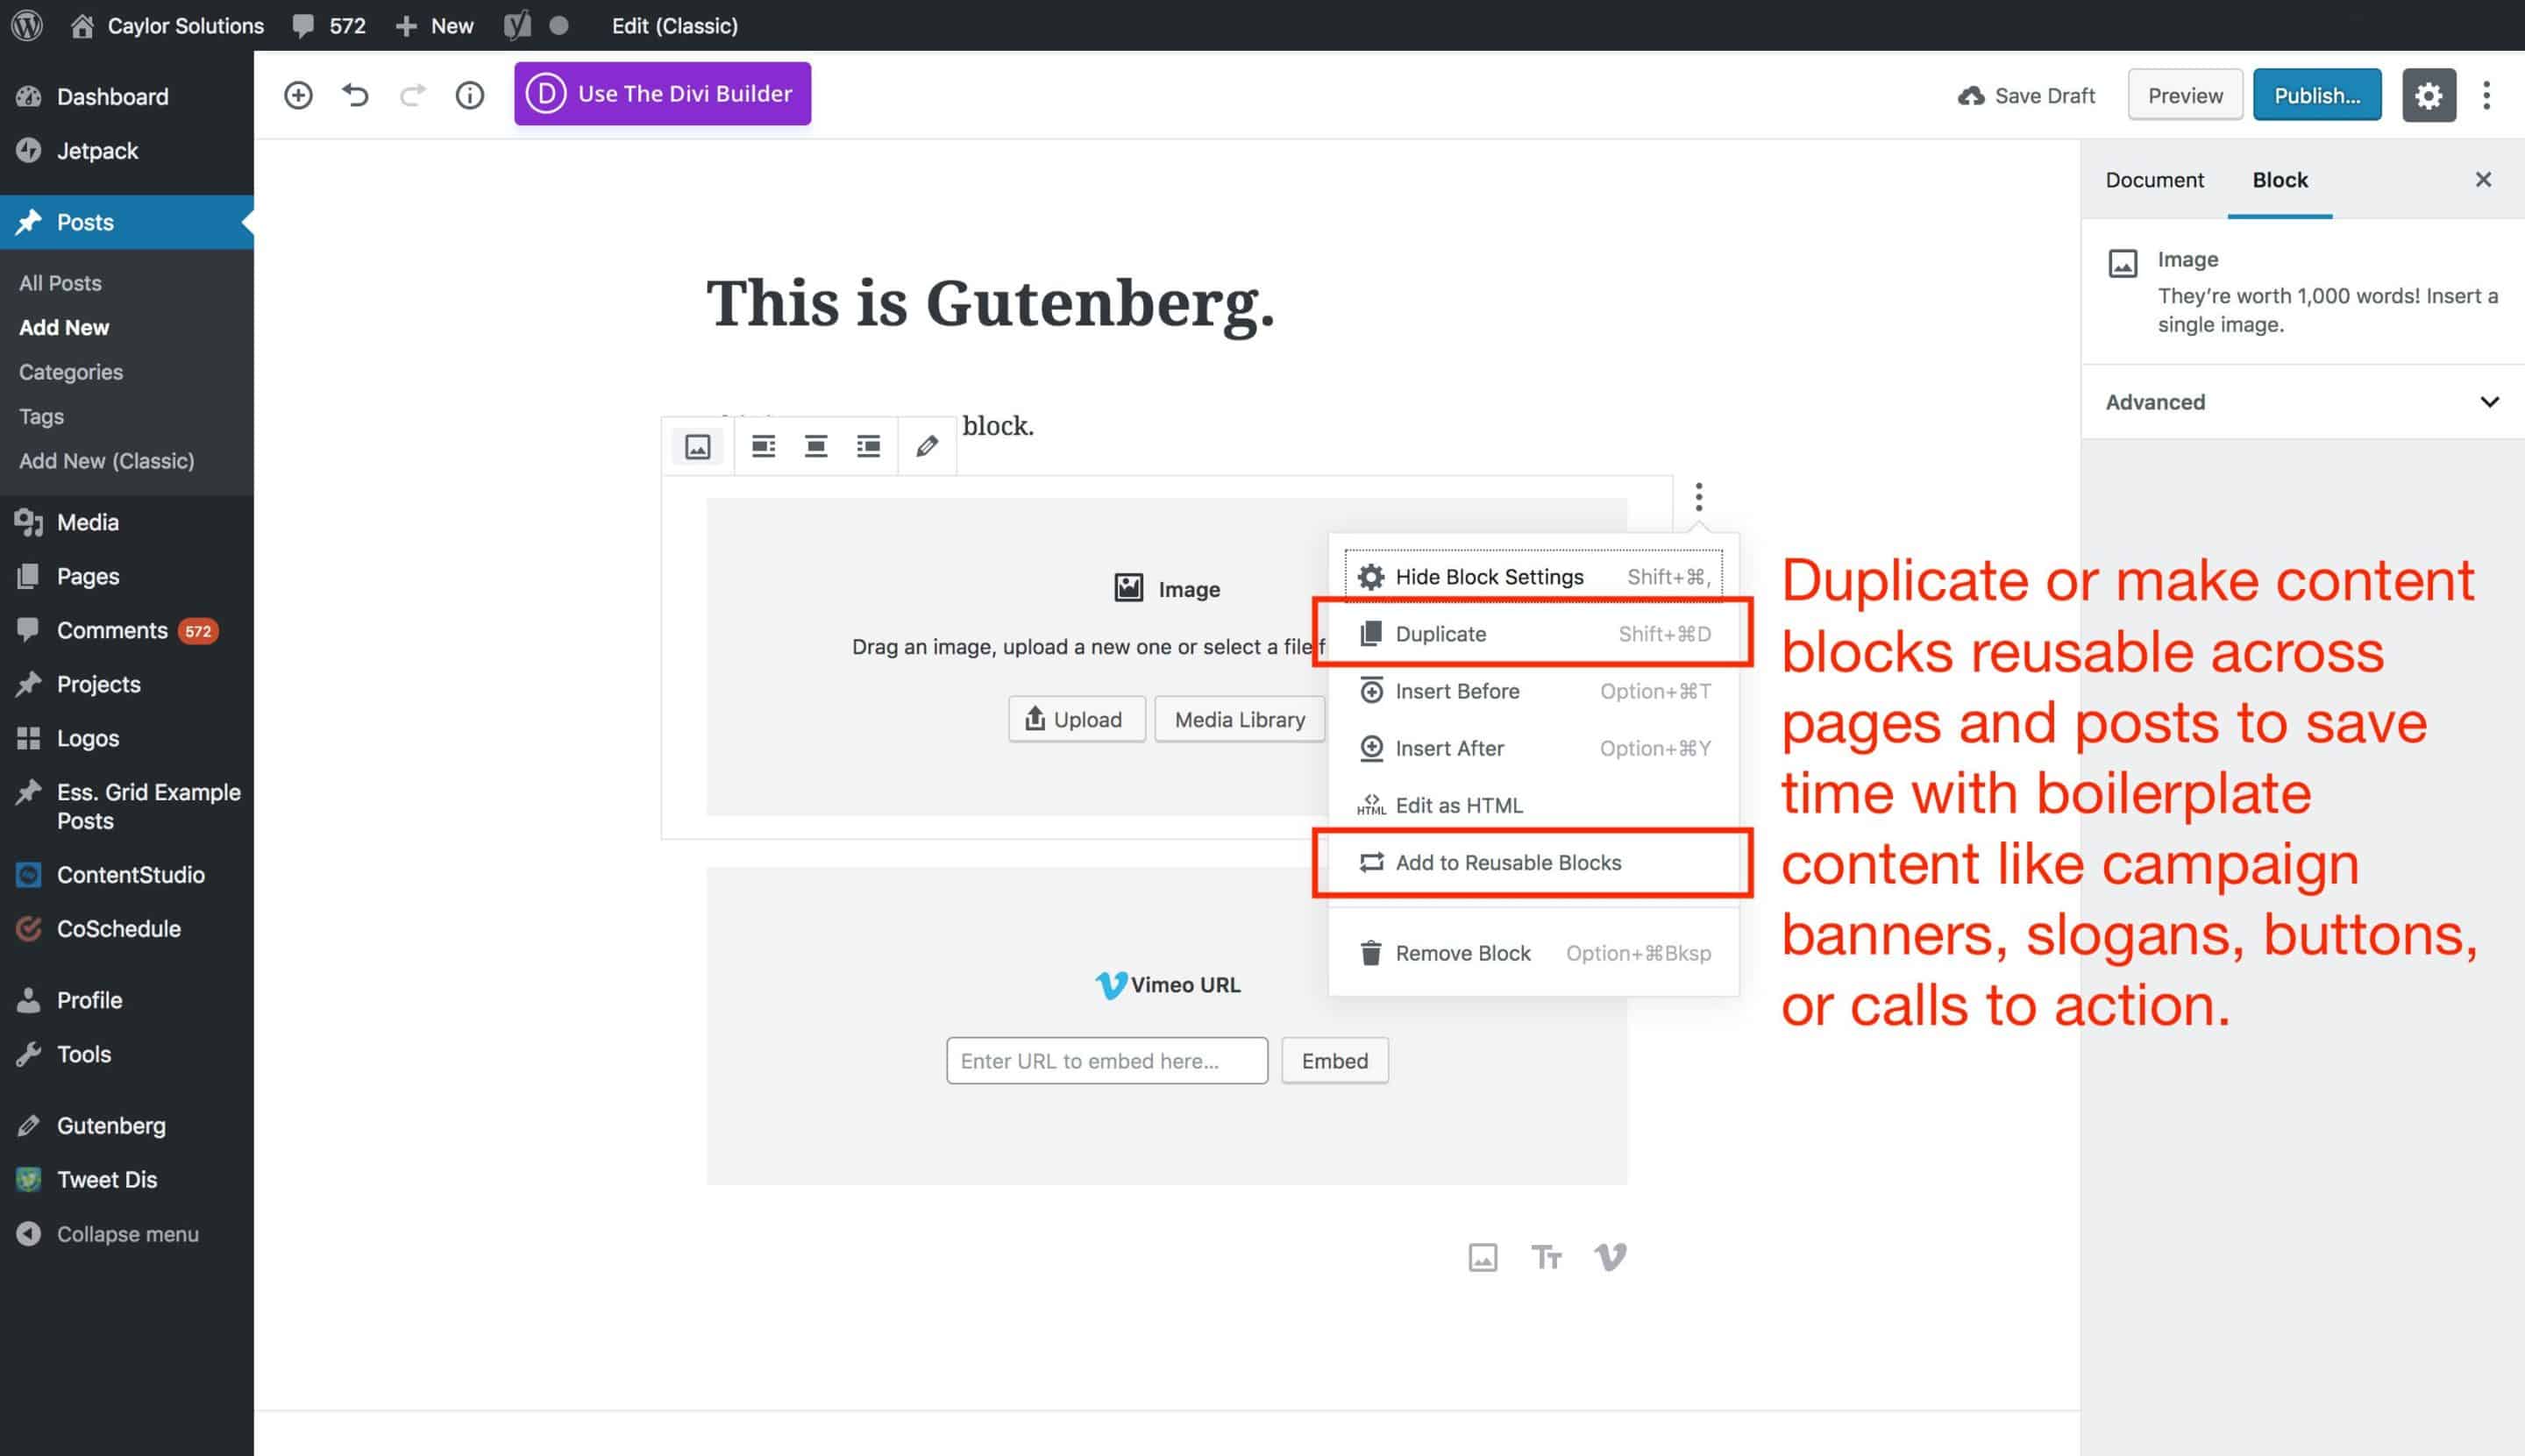Click the Add block plus icon
Screen dimensions: 2525x1456
click(298, 95)
